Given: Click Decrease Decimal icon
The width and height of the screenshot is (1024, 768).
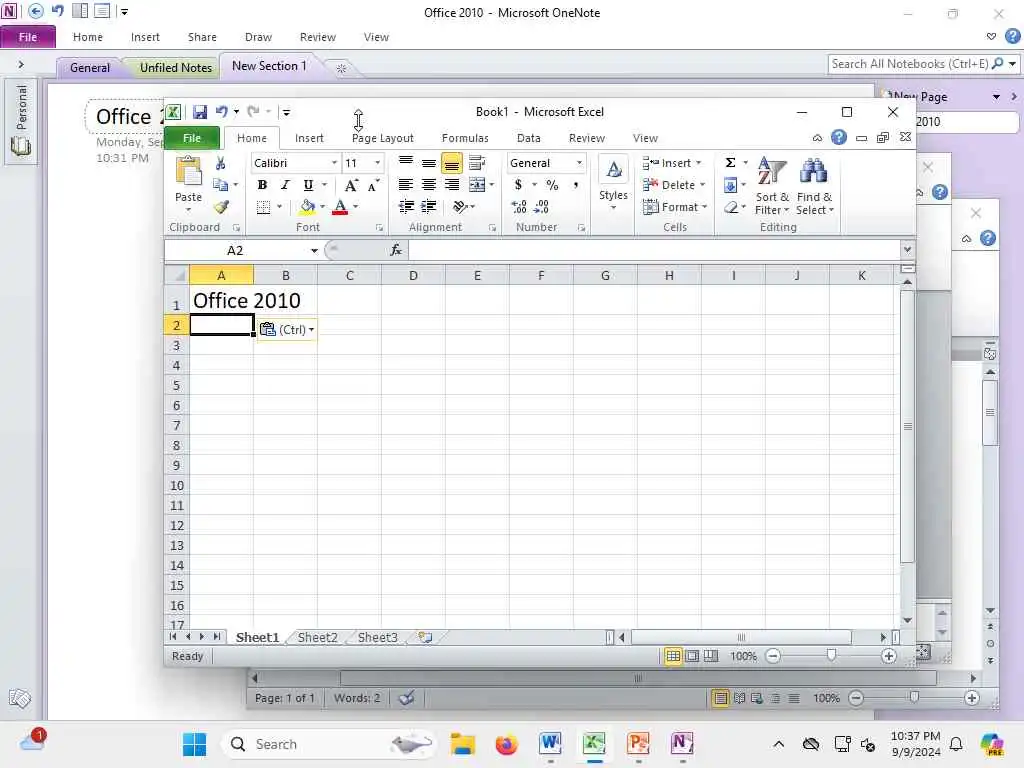Looking at the screenshot, I should click(x=541, y=207).
